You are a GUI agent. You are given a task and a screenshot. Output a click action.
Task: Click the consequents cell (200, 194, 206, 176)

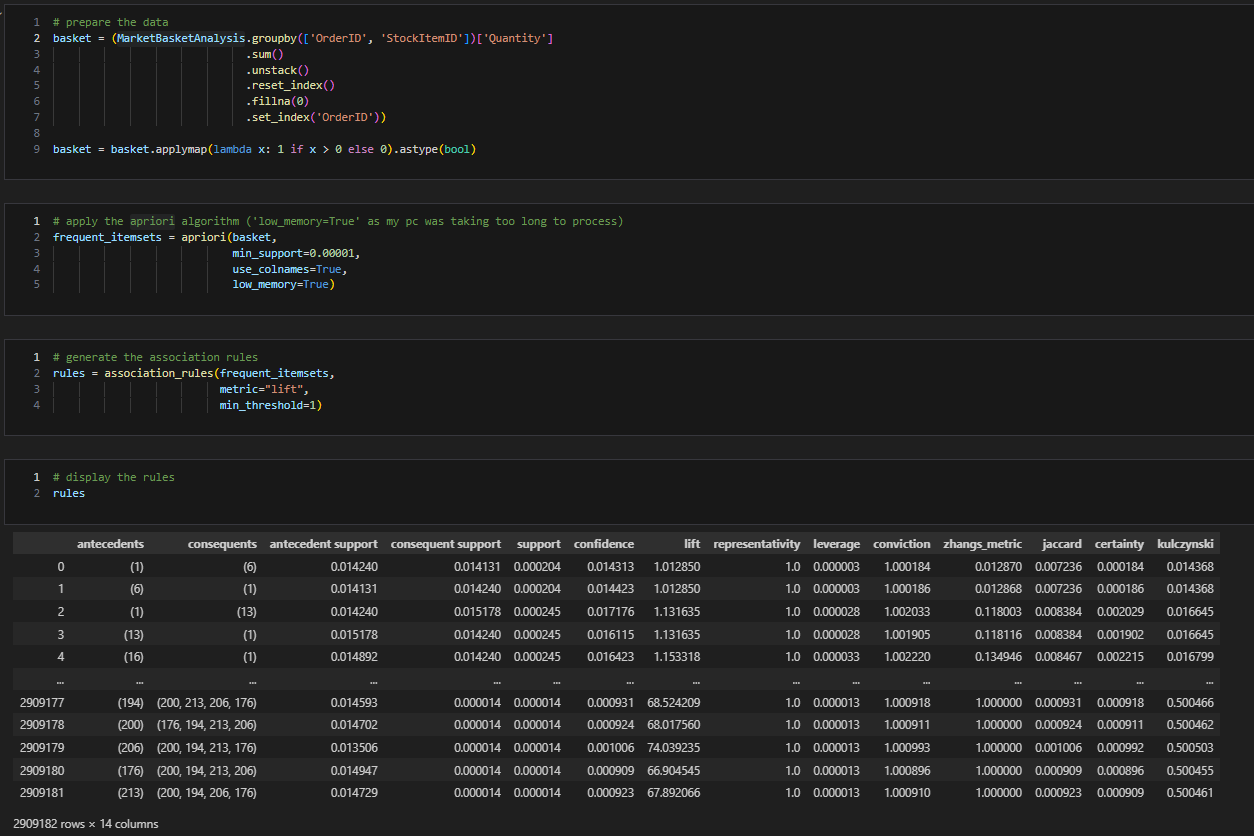[x=207, y=792]
